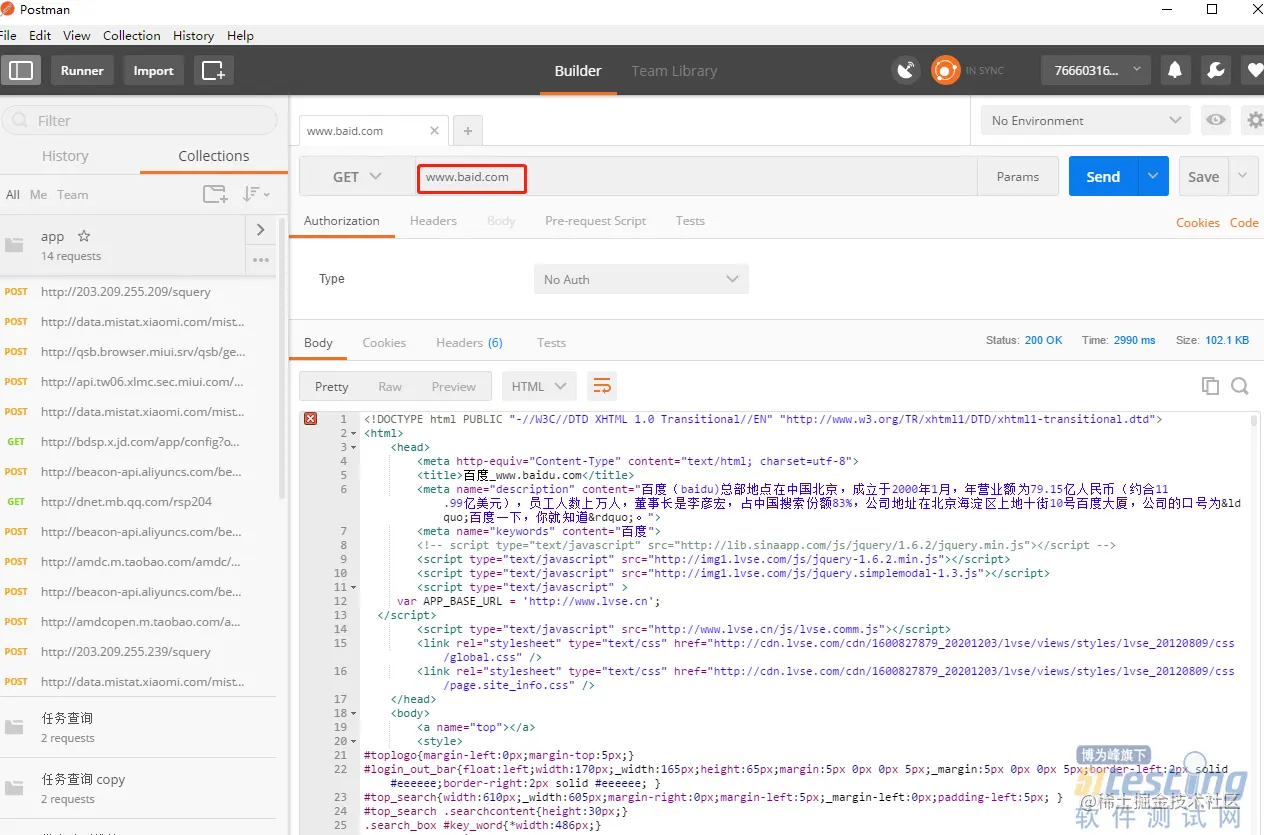Open the Collection menu
The image size is (1264, 835).
coord(132,35)
